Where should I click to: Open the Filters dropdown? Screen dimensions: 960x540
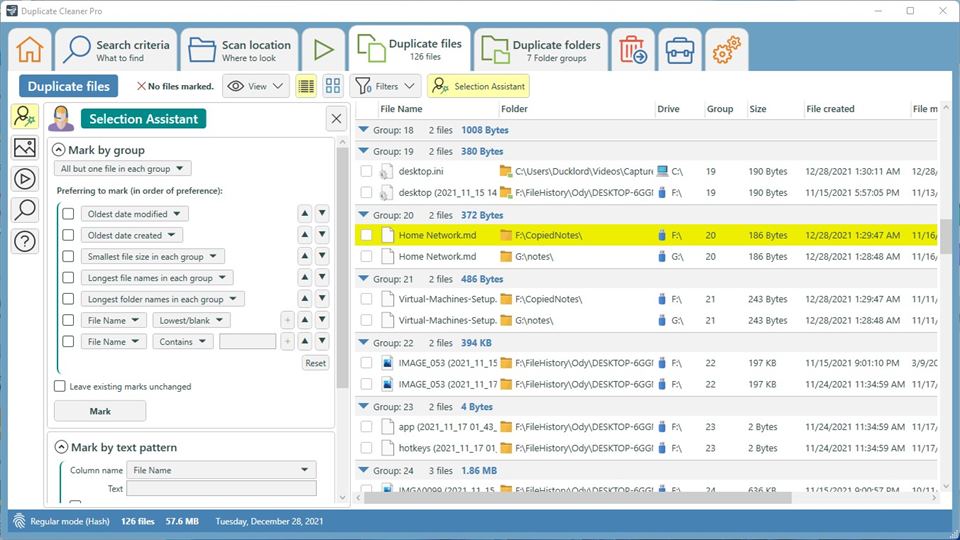coord(385,86)
